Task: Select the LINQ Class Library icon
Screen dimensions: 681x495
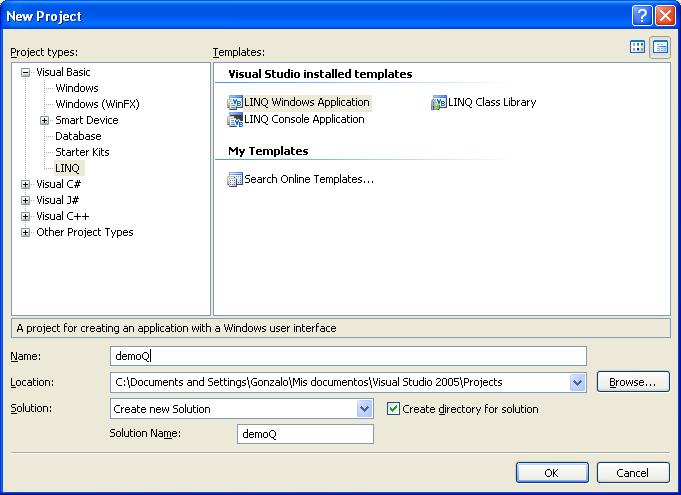Action: pyautogui.click(x=439, y=102)
